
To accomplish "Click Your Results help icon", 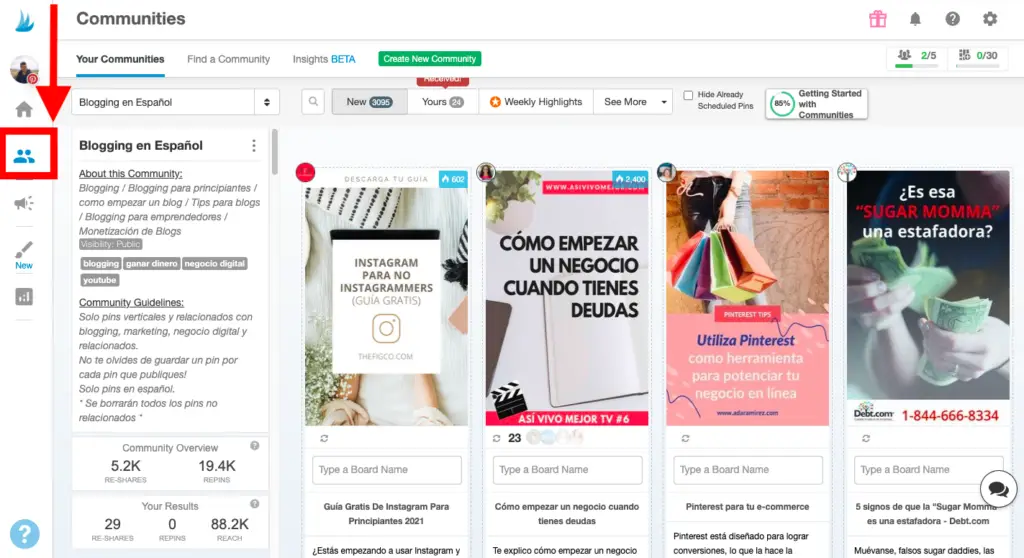I will 255,504.
